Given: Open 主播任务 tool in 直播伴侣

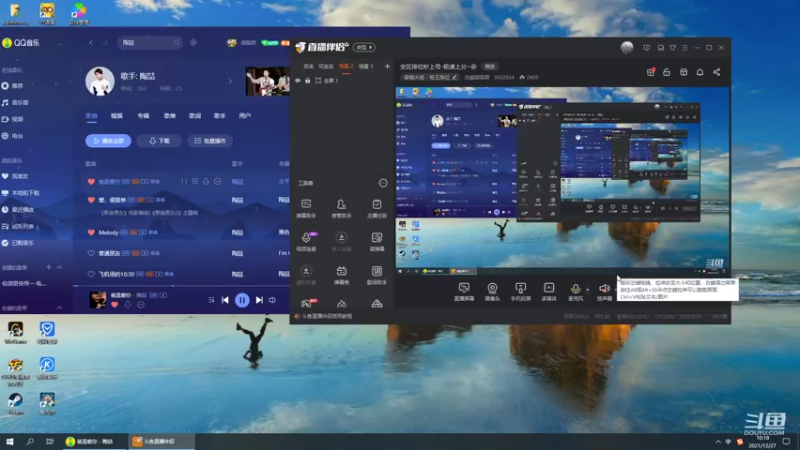Looking at the screenshot, I should pyautogui.click(x=377, y=209).
